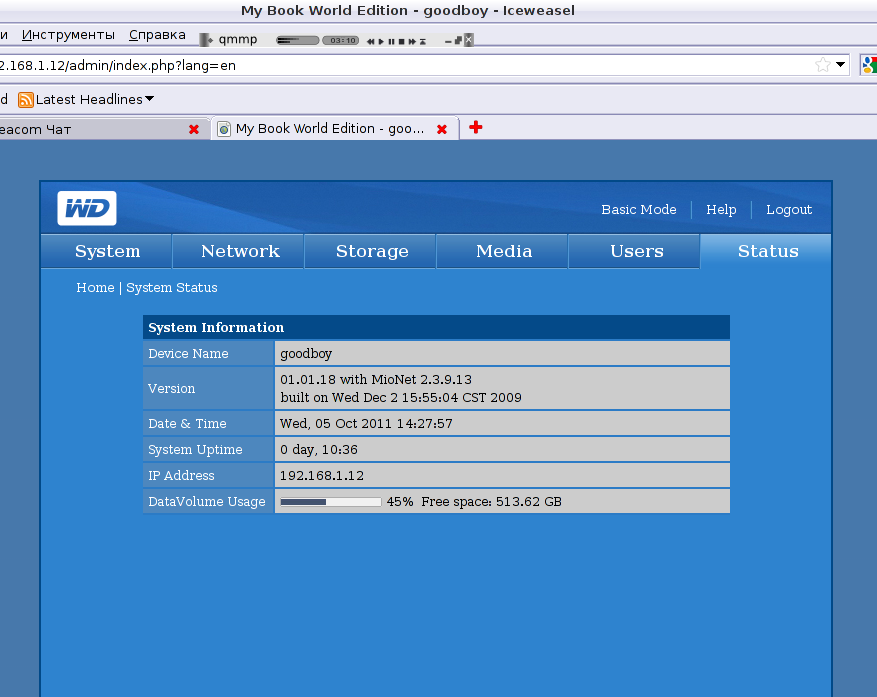Click the System Uptime label

click(x=195, y=450)
